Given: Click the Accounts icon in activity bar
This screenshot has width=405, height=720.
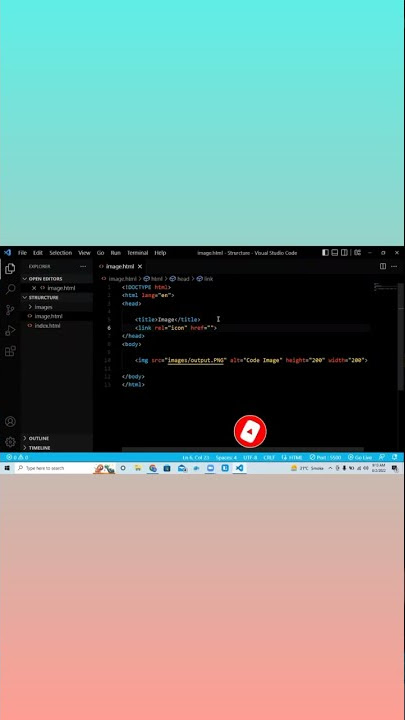Looking at the screenshot, I should 10,422.
